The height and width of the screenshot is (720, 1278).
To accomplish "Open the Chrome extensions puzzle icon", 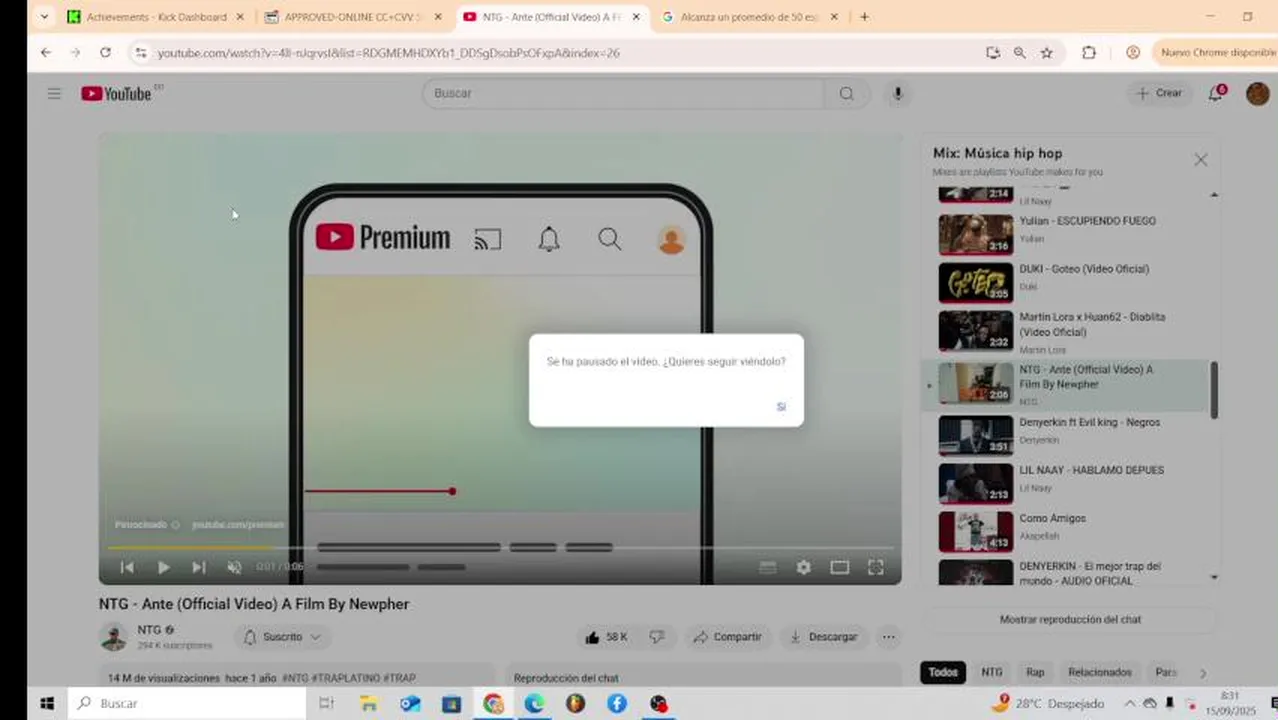I will 1089,53.
